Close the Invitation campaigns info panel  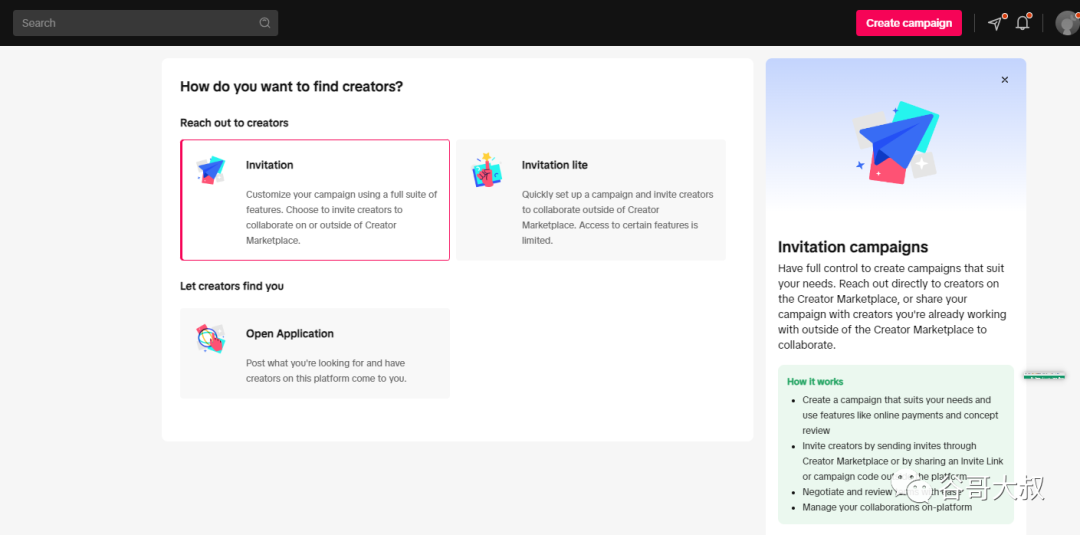tap(1005, 80)
